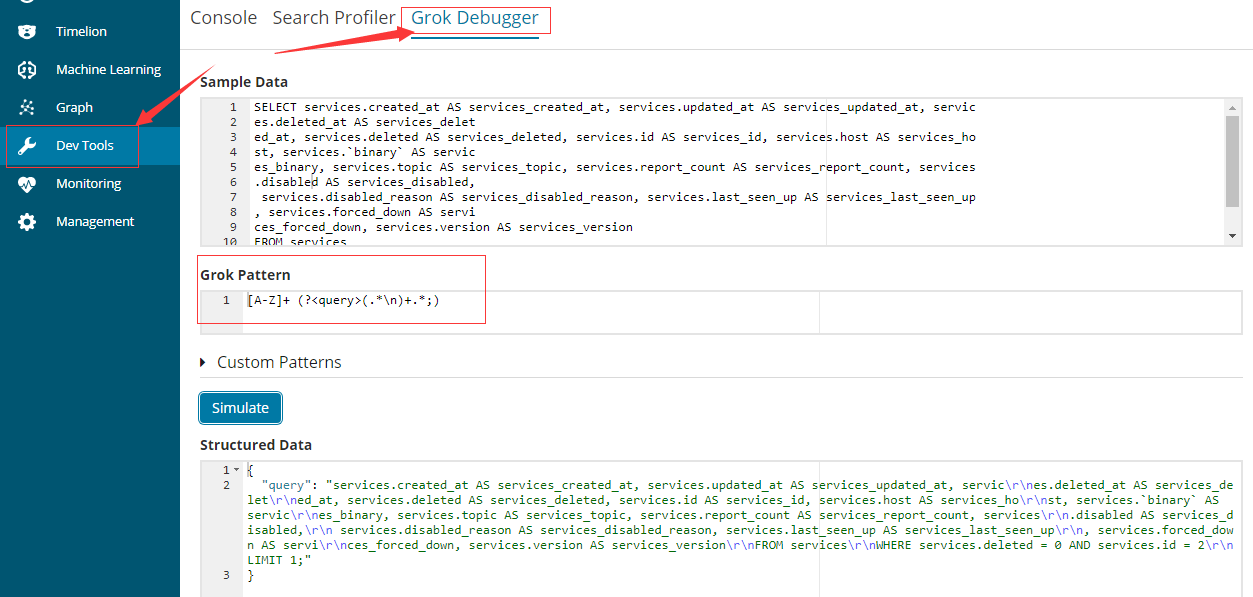Viewport: 1253px width, 597px height.
Task: Collapse the JSON fold arrow in Structured Data
Action: pyautogui.click(x=236, y=470)
